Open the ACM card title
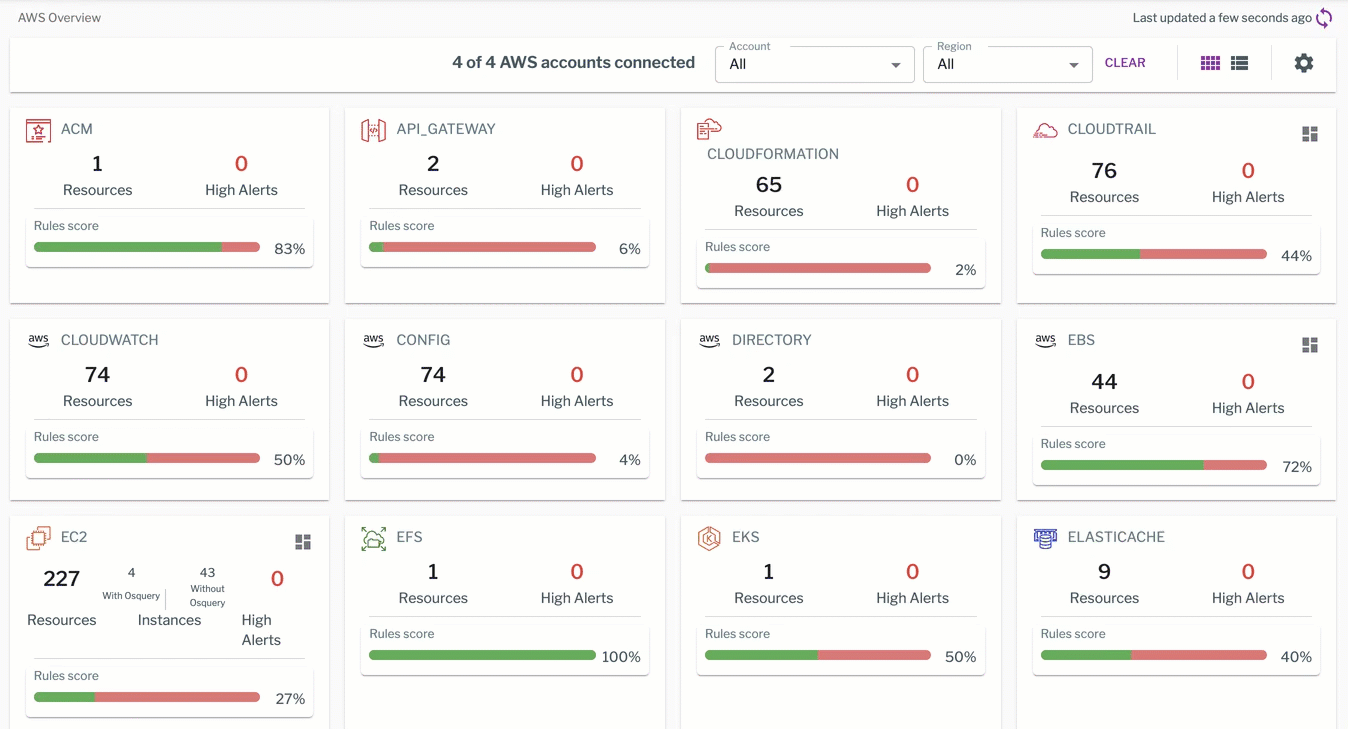 pos(77,129)
